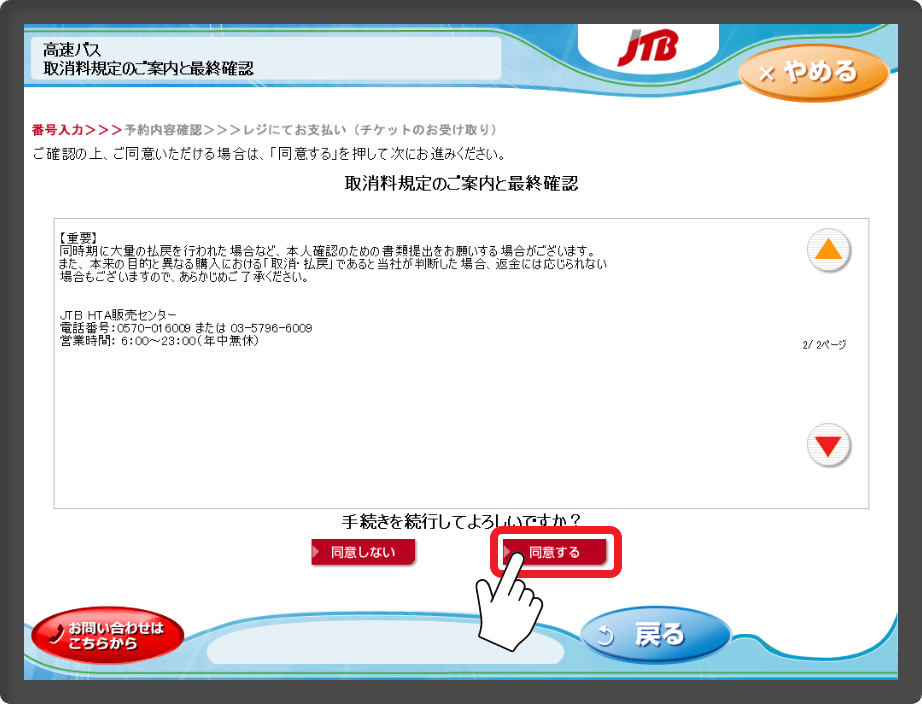922x704 pixels.
Task: Click the centered 取消料規定のご案内と最終確認 heading
Action: [461, 184]
